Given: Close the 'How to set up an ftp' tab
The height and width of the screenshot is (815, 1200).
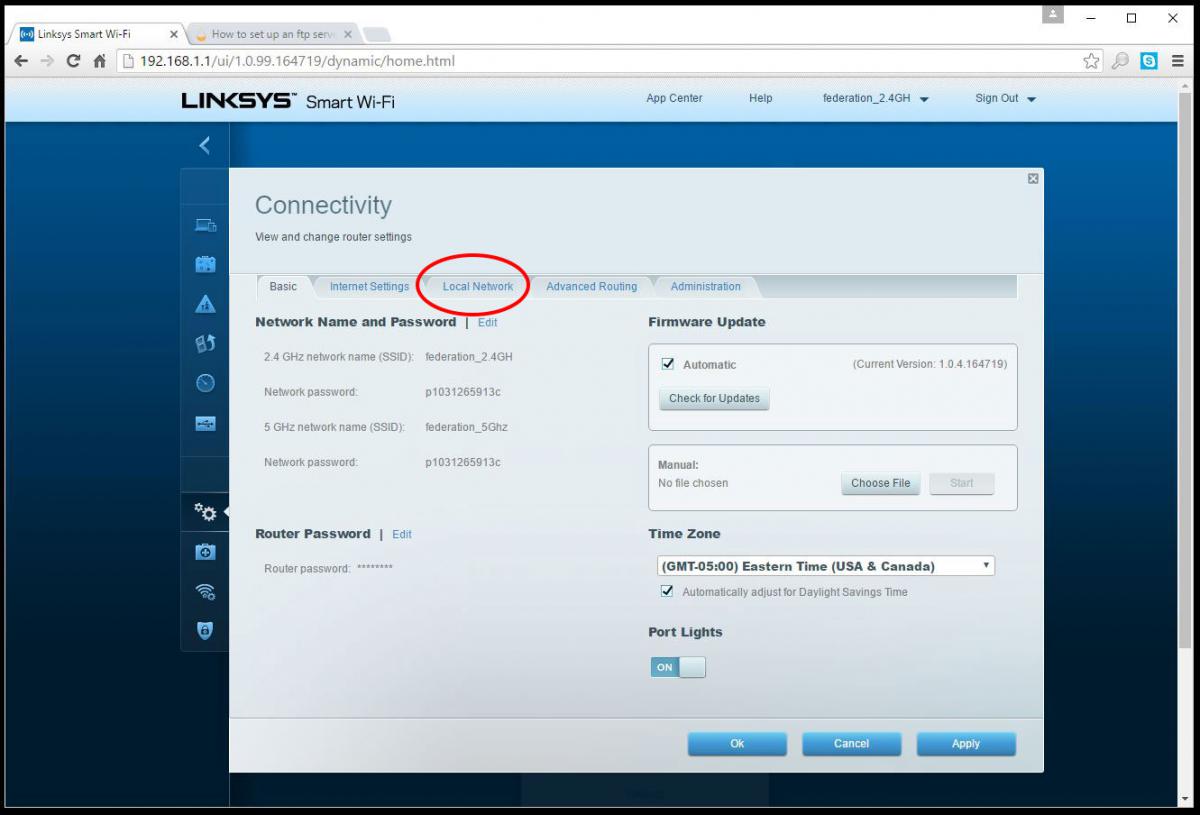Looking at the screenshot, I should click(x=348, y=34).
